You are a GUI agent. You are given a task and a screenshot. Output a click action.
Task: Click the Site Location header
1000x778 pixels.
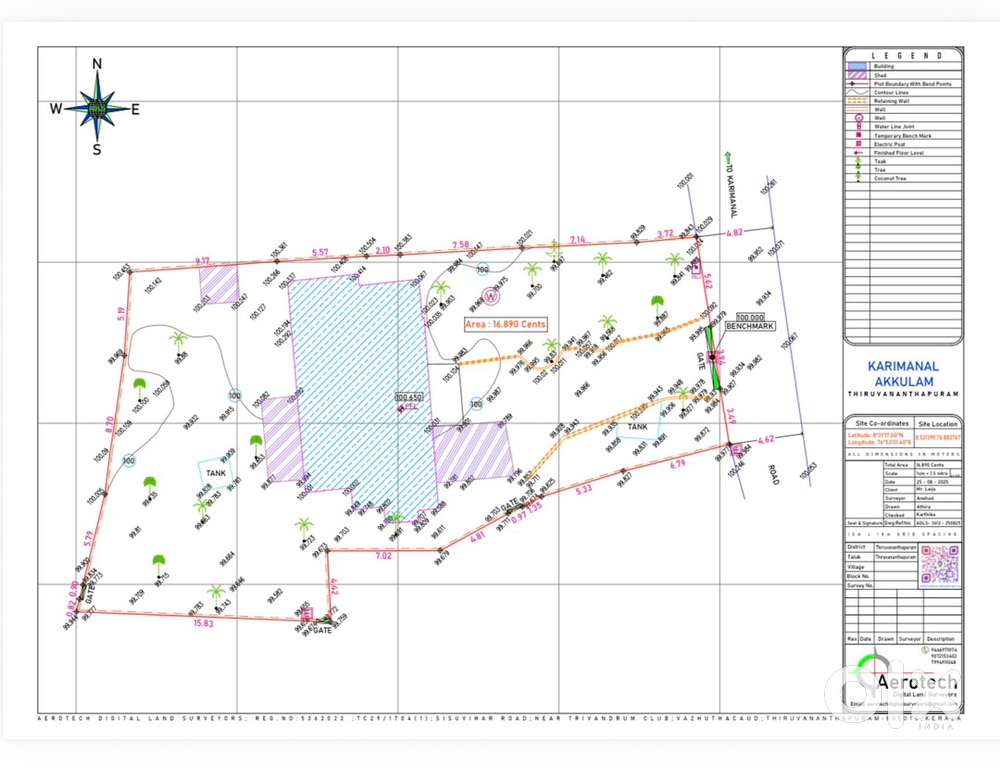click(x=938, y=425)
